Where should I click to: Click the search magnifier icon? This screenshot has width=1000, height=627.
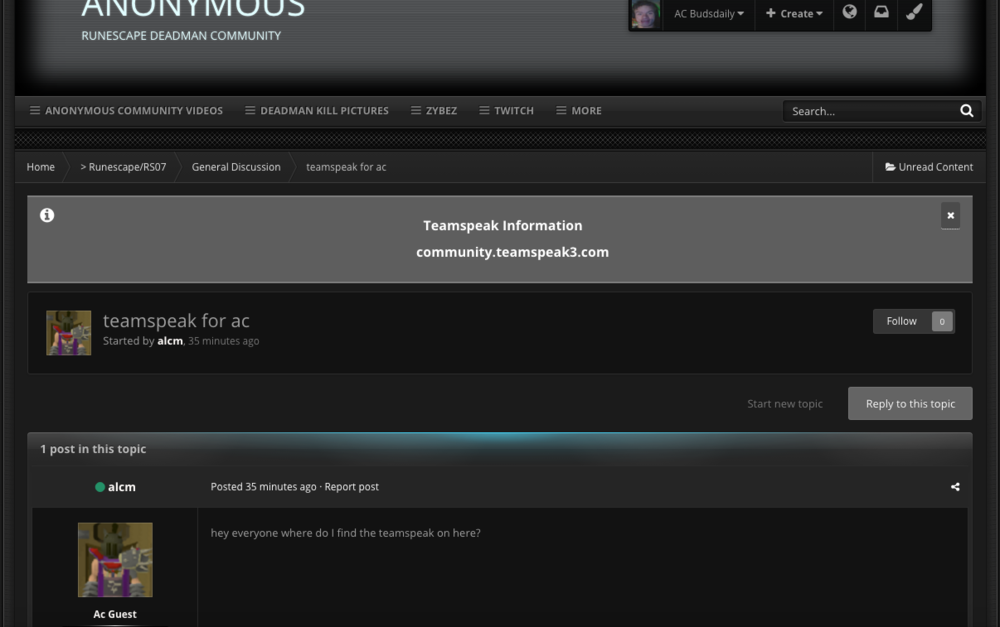(966, 111)
